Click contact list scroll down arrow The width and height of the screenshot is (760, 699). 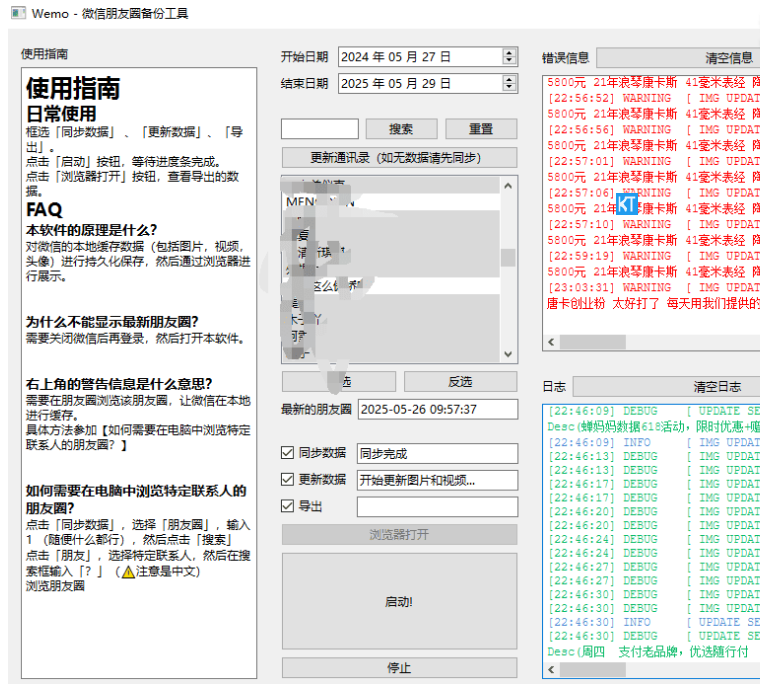508,354
